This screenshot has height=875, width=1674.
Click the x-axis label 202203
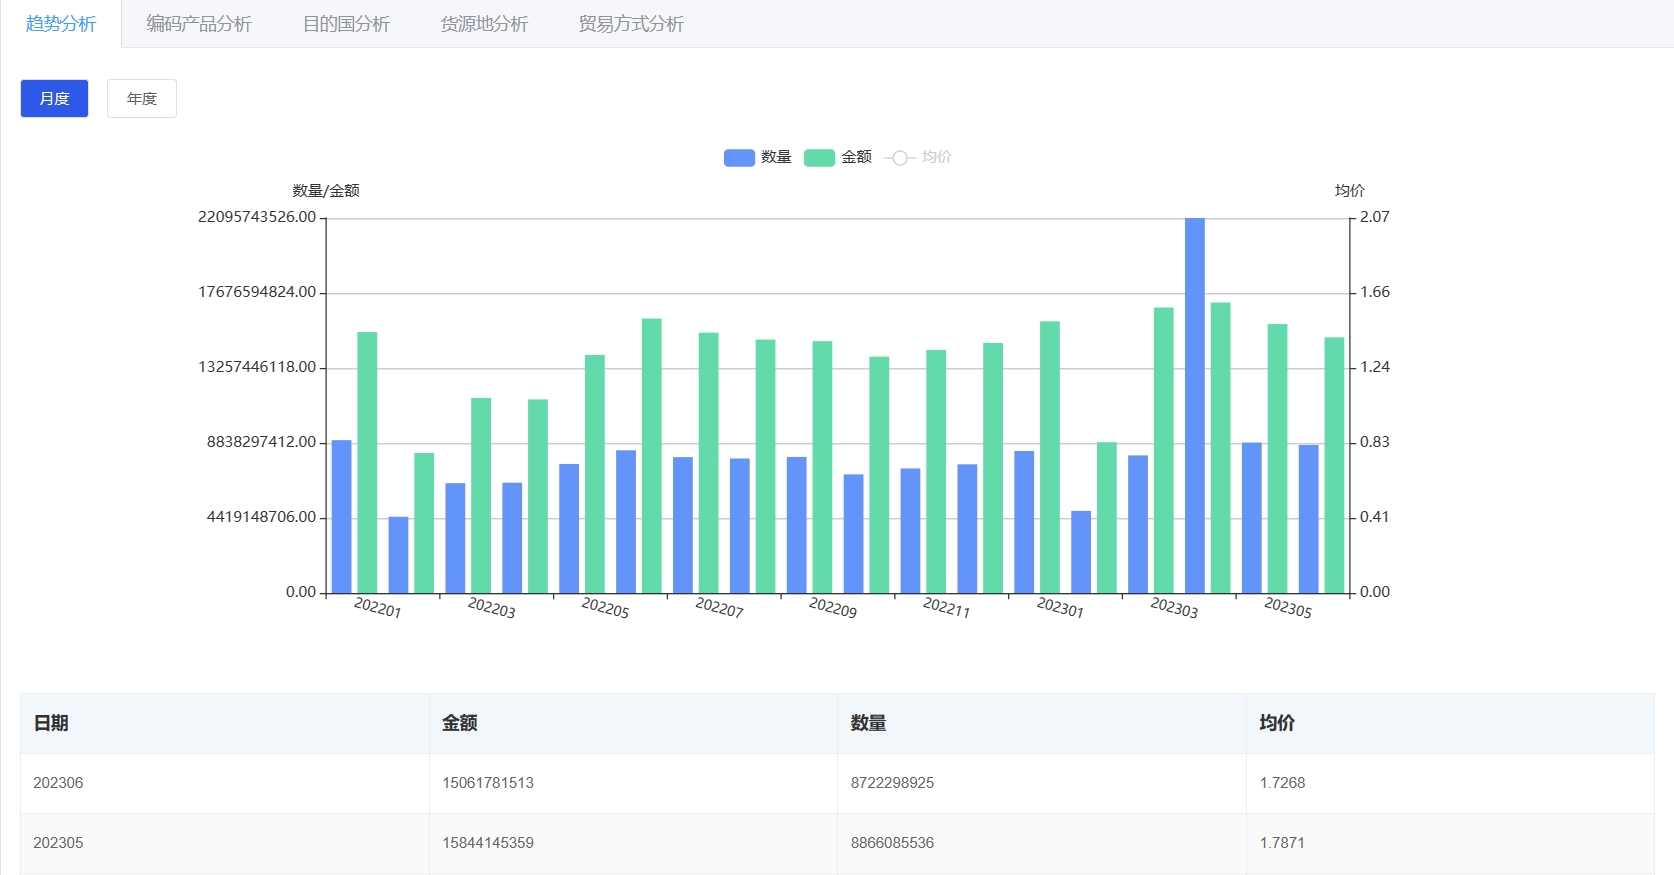tap(492, 607)
